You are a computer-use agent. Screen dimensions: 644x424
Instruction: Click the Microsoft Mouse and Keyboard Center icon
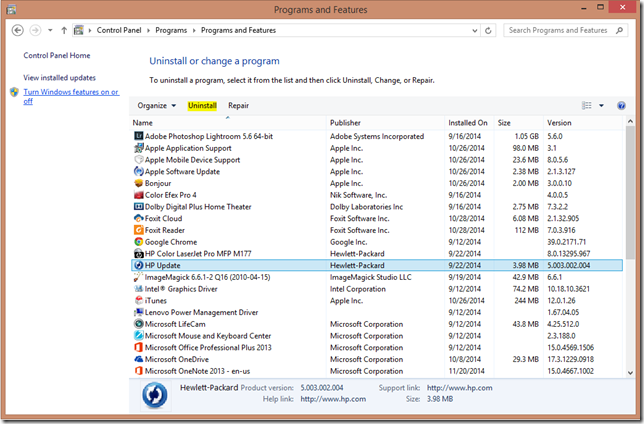tap(139, 336)
